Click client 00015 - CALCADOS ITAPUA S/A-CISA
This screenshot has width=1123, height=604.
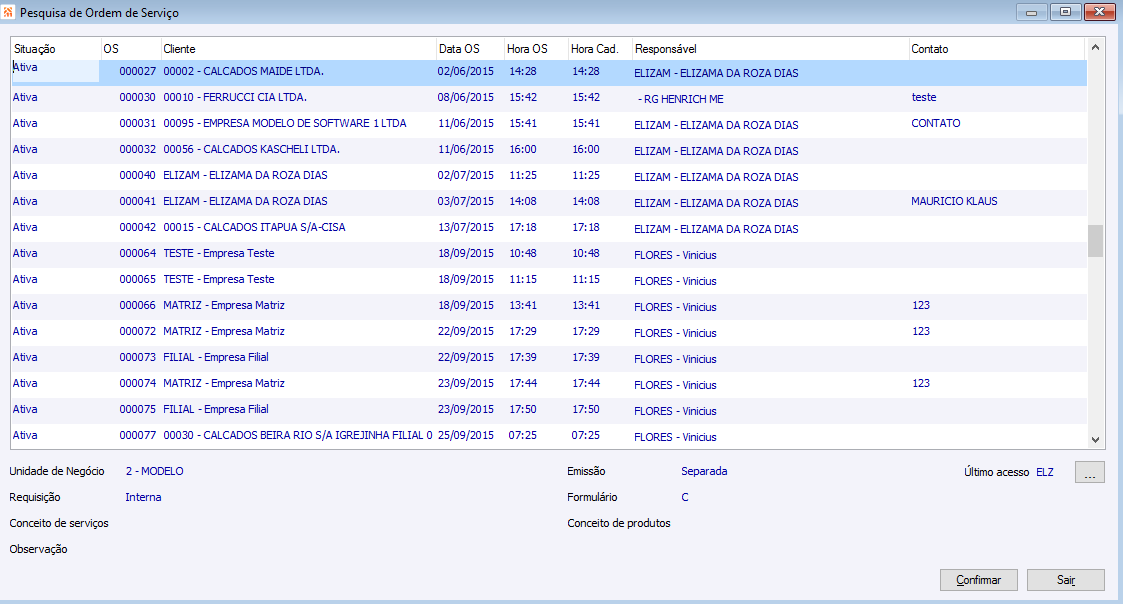click(254, 227)
